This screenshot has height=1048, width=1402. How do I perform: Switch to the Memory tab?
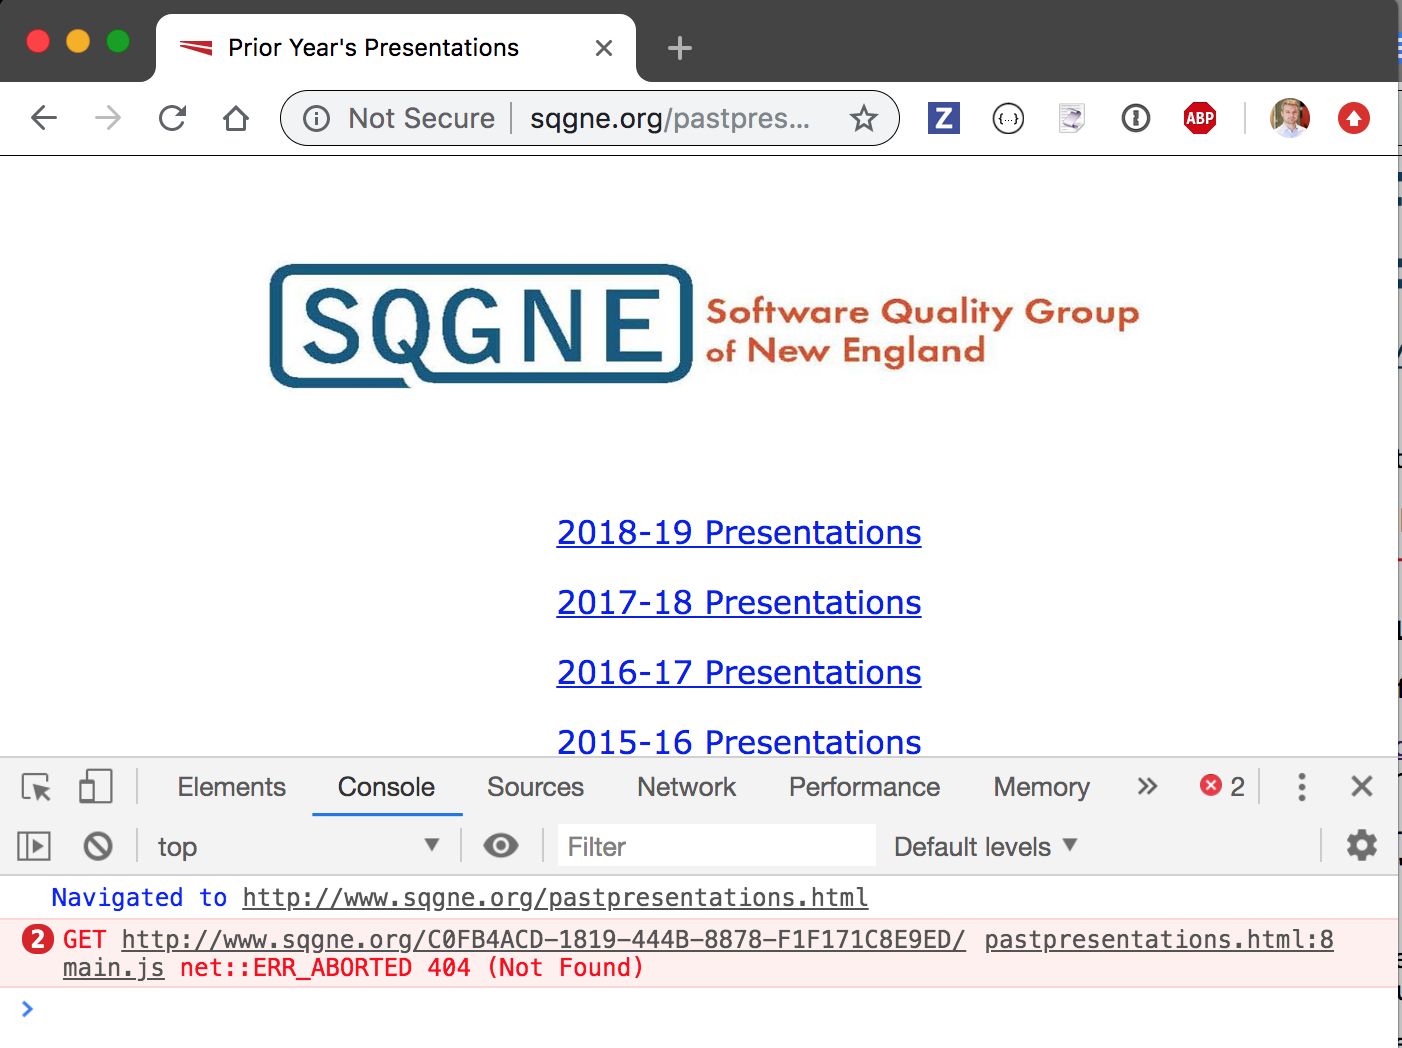(1042, 787)
